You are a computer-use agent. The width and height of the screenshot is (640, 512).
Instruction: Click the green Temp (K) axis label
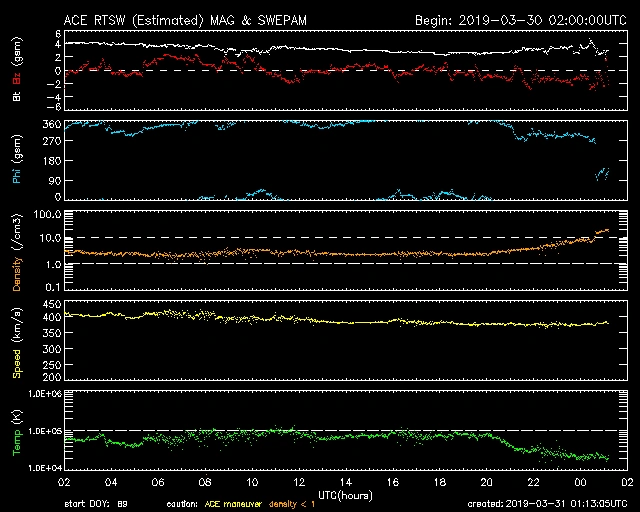pyautogui.click(x=16, y=430)
